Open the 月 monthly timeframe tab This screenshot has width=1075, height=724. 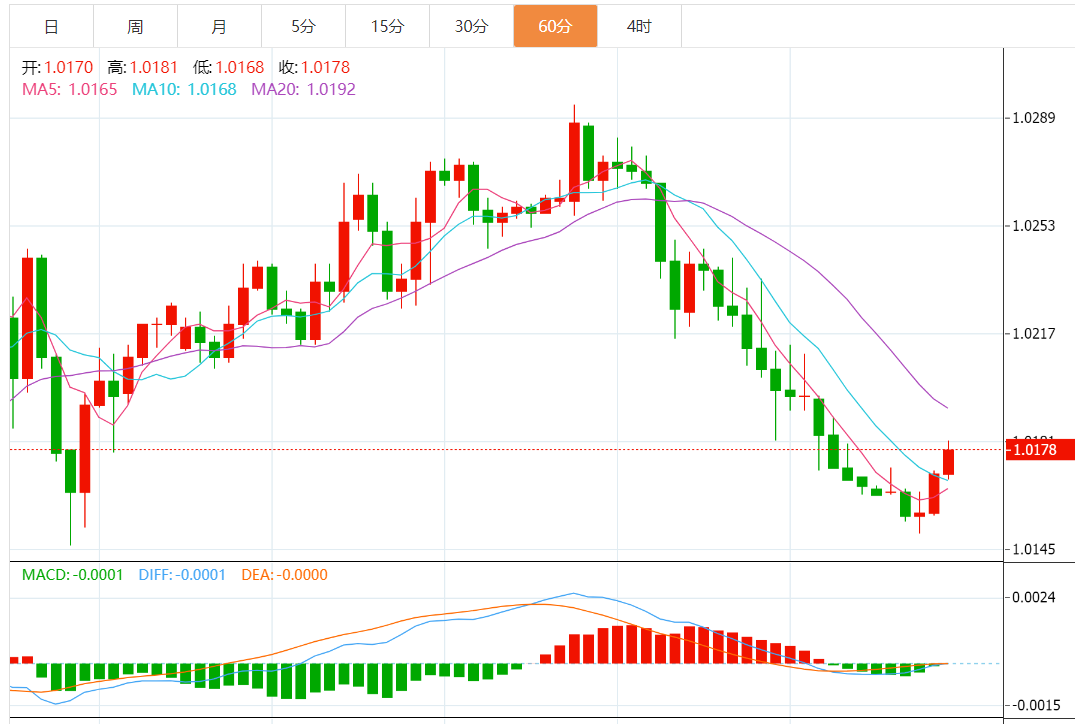pos(219,26)
